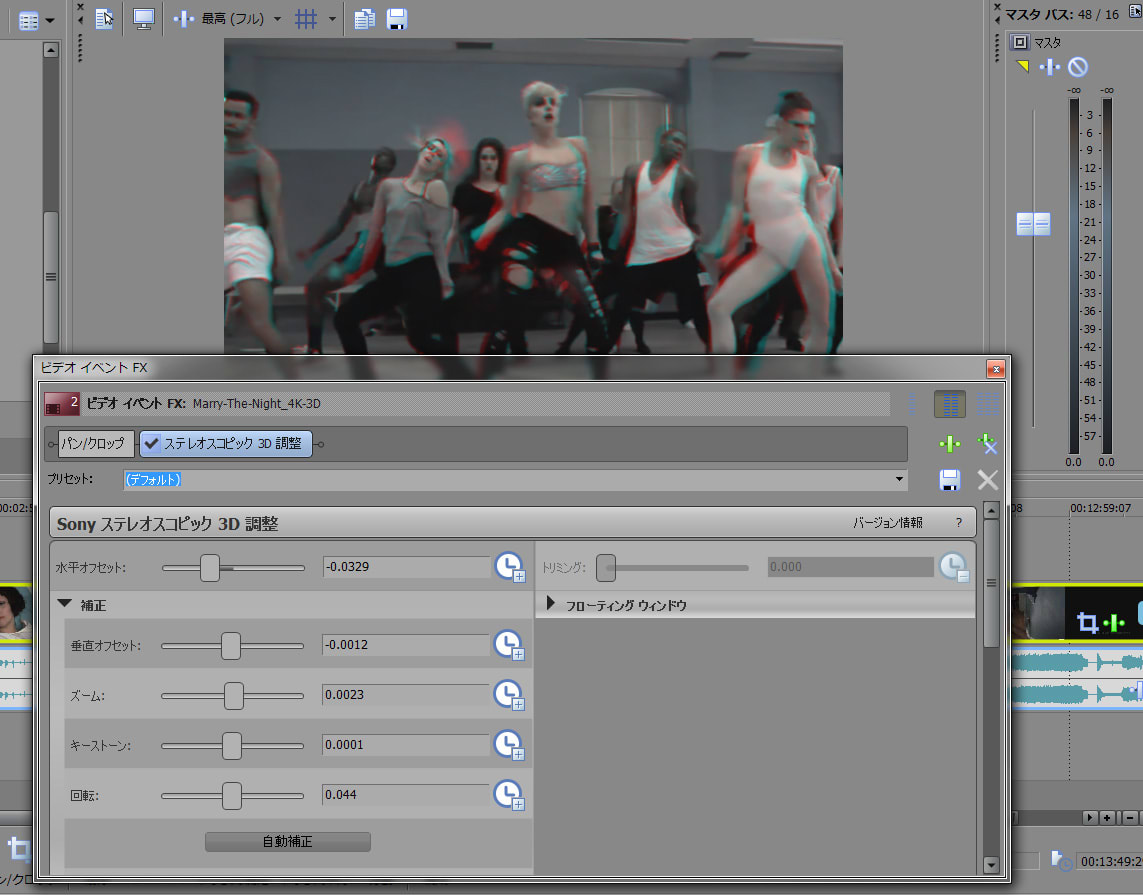Animate the 水平オフセット parameter
Image resolution: width=1143 pixels, height=895 pixels.
click(510, 567)
